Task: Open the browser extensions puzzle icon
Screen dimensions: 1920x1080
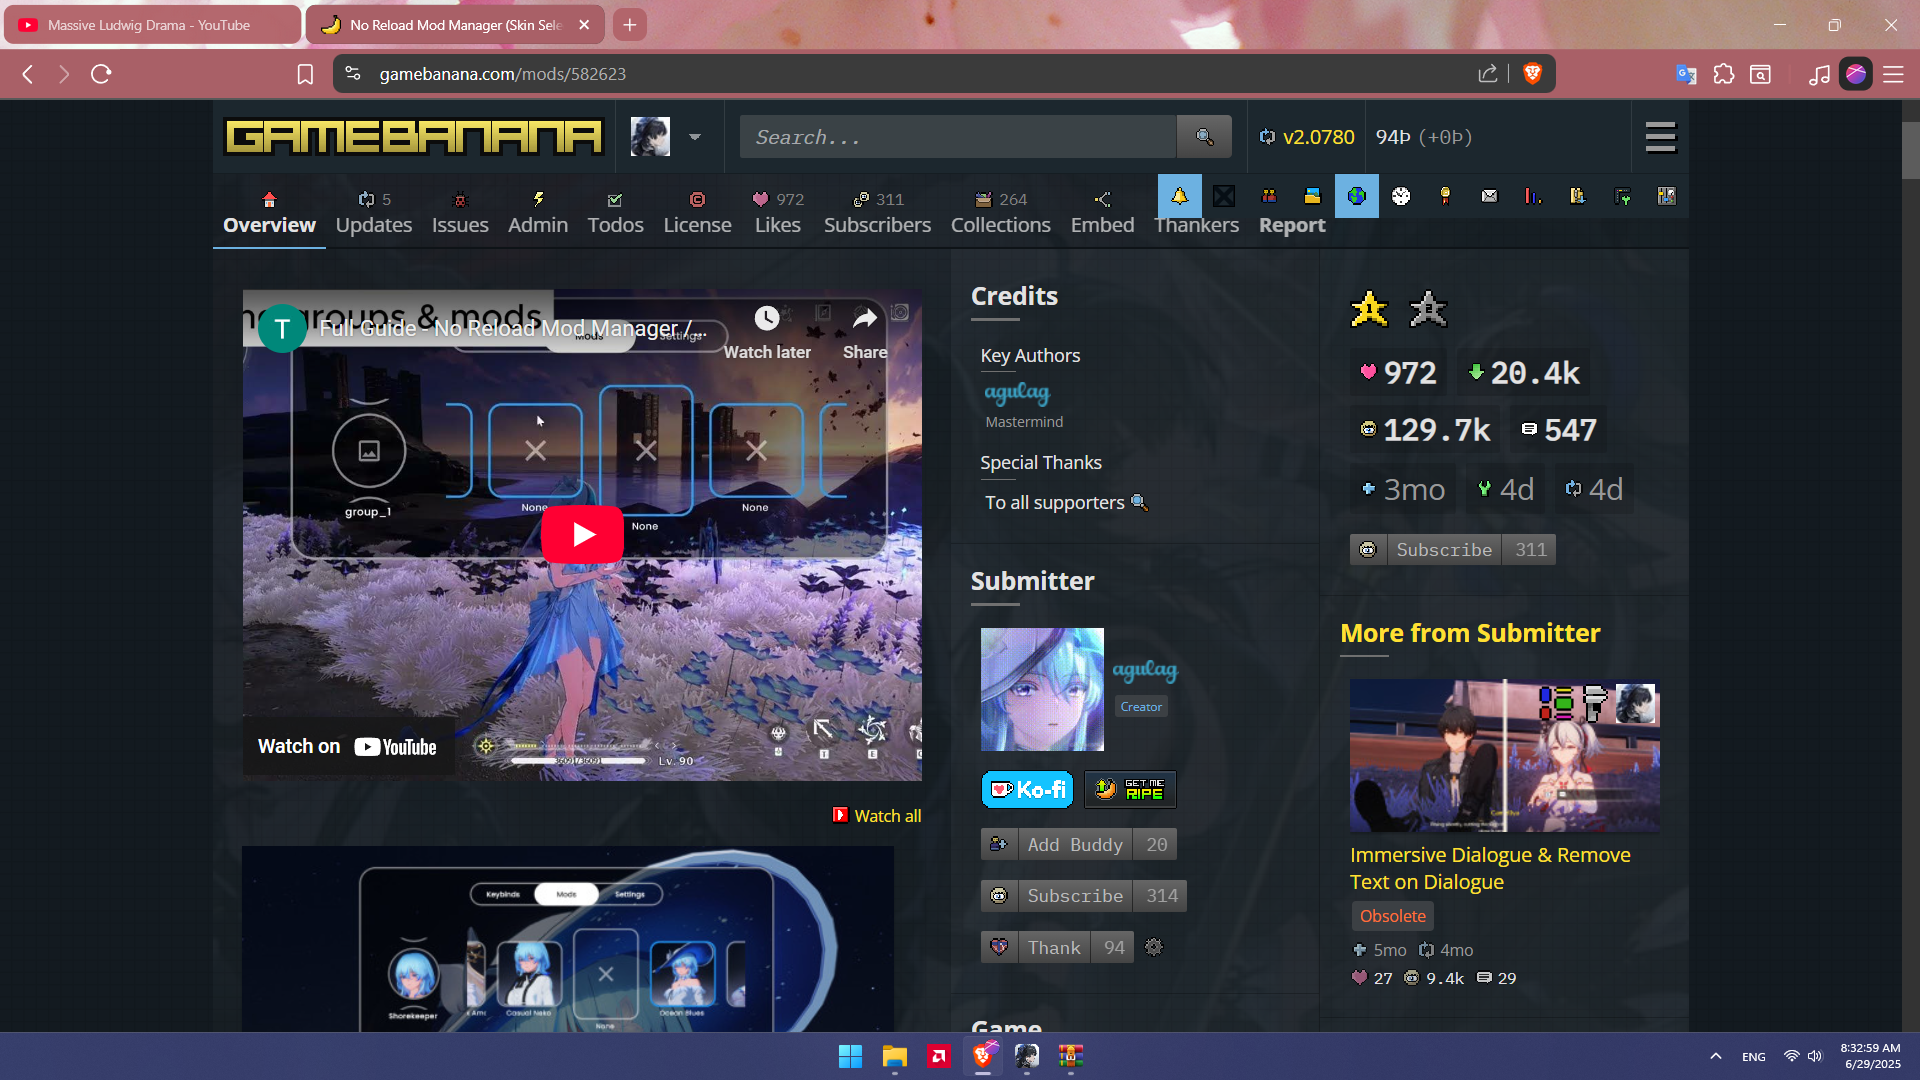Action: pyautogui.click(x=1724, y=74)
